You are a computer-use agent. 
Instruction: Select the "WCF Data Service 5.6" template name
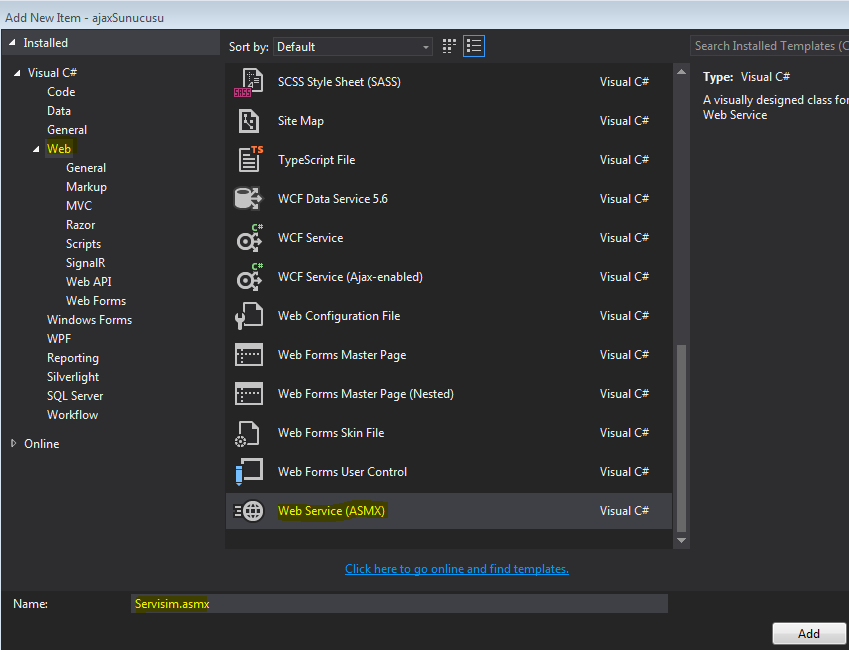332,199
